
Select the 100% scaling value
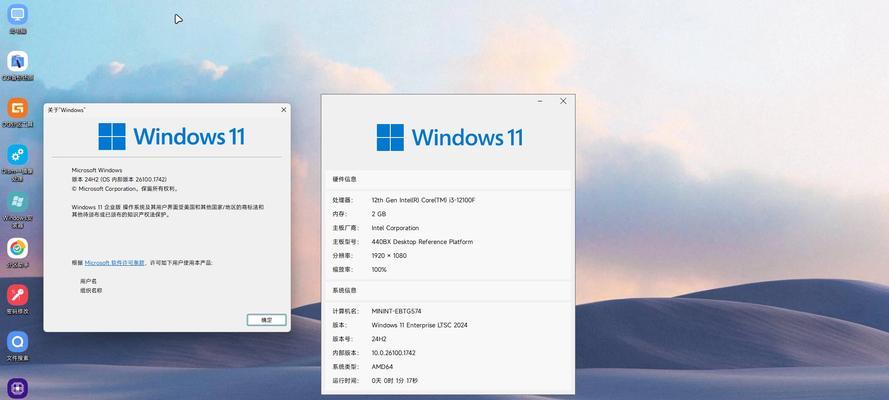click(379, 270)
